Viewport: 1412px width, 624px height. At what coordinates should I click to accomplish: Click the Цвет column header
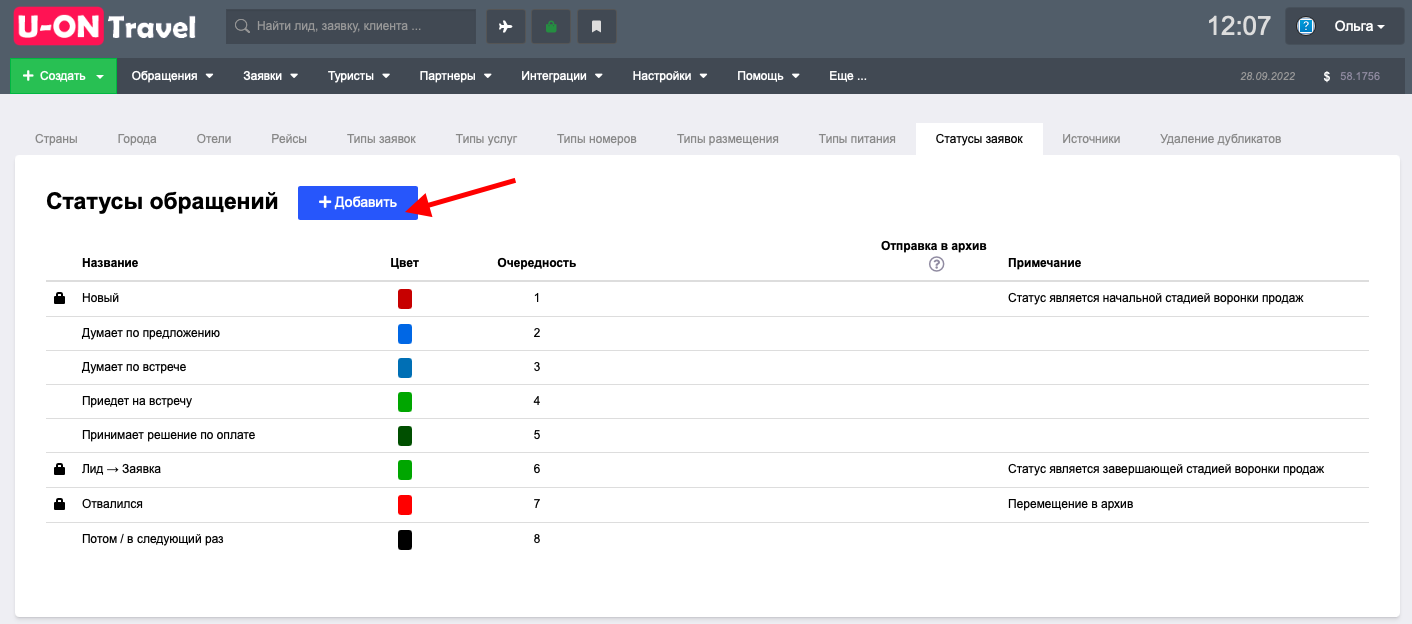pyautogui.click(x=404, y=263)
